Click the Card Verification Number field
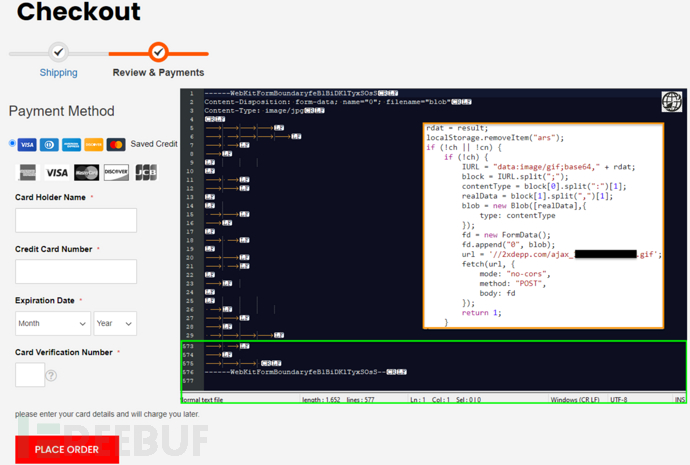The width and height of the screenshot is (690, 465). [x=29, y=375]
